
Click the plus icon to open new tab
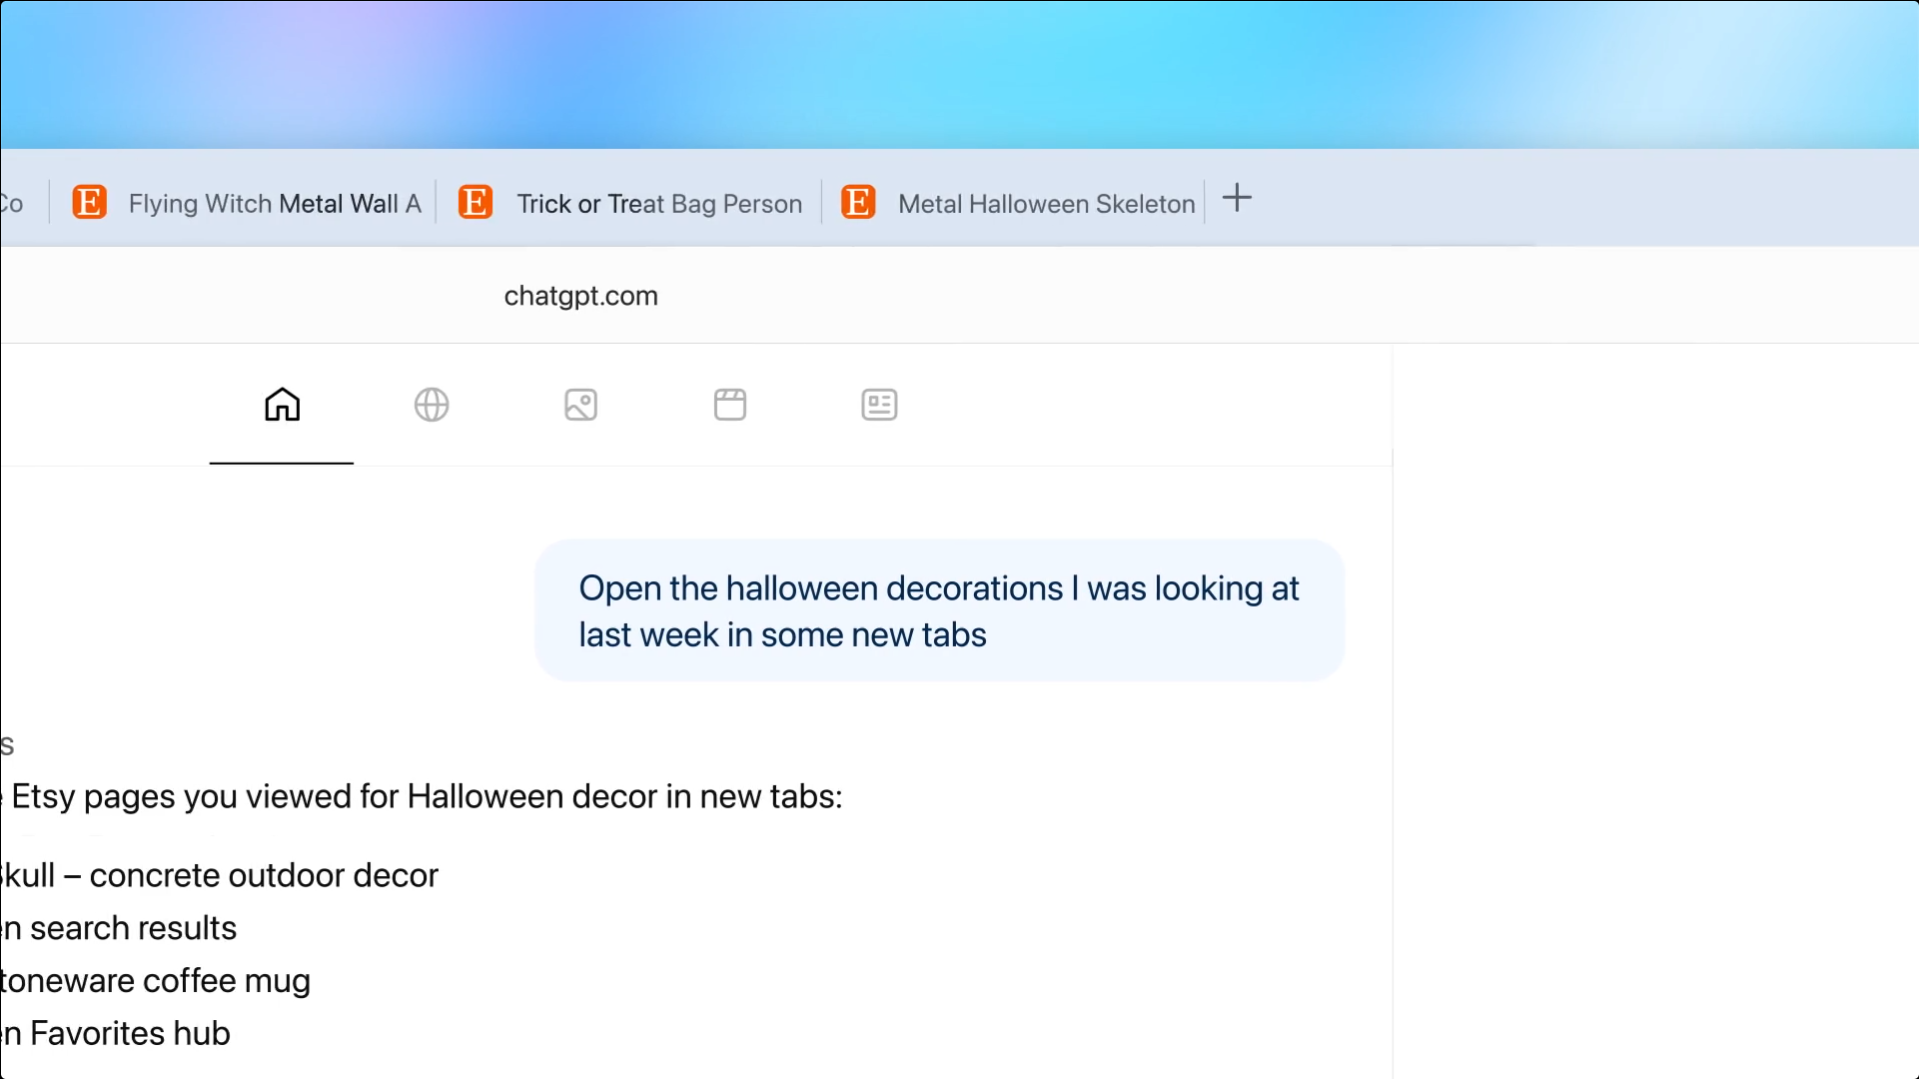[x=1237, y=198]
